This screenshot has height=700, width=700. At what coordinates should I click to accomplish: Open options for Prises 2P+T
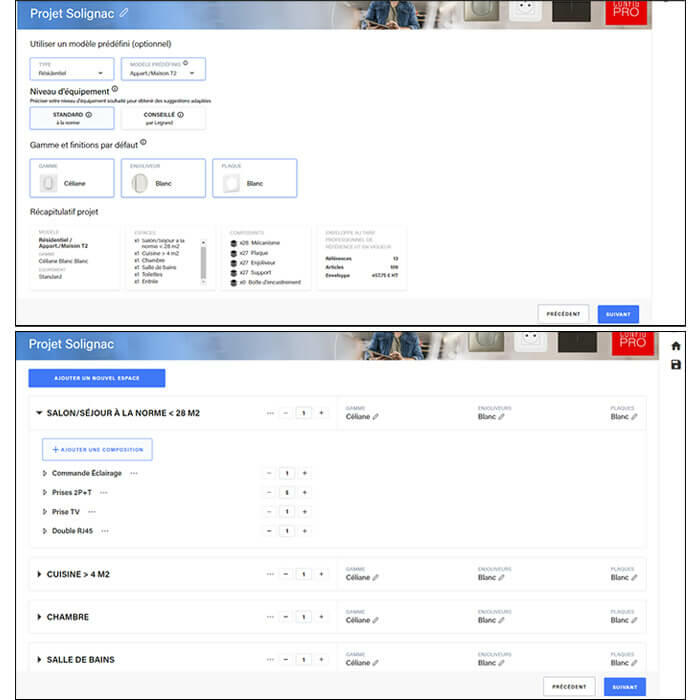104,492
